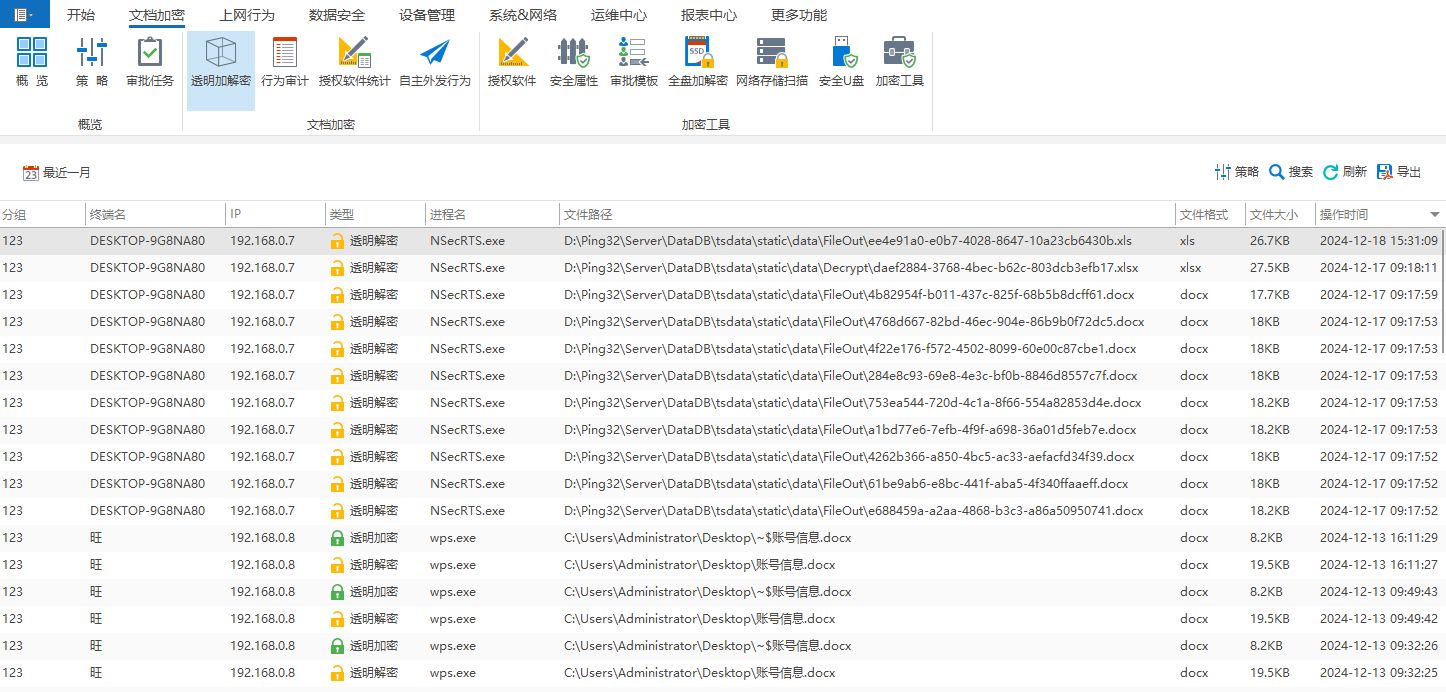The height and width of the screenshot is (692, 1446).
Task: Select the 透明加解密 ribbon icon
Action: coord(220,62)
